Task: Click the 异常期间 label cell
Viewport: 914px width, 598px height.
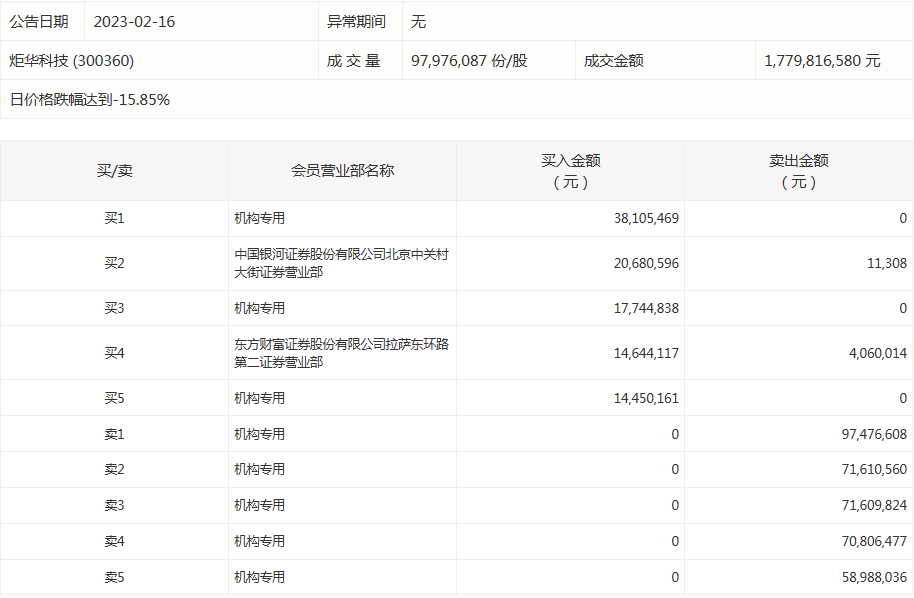Action: tap(356, 21)
